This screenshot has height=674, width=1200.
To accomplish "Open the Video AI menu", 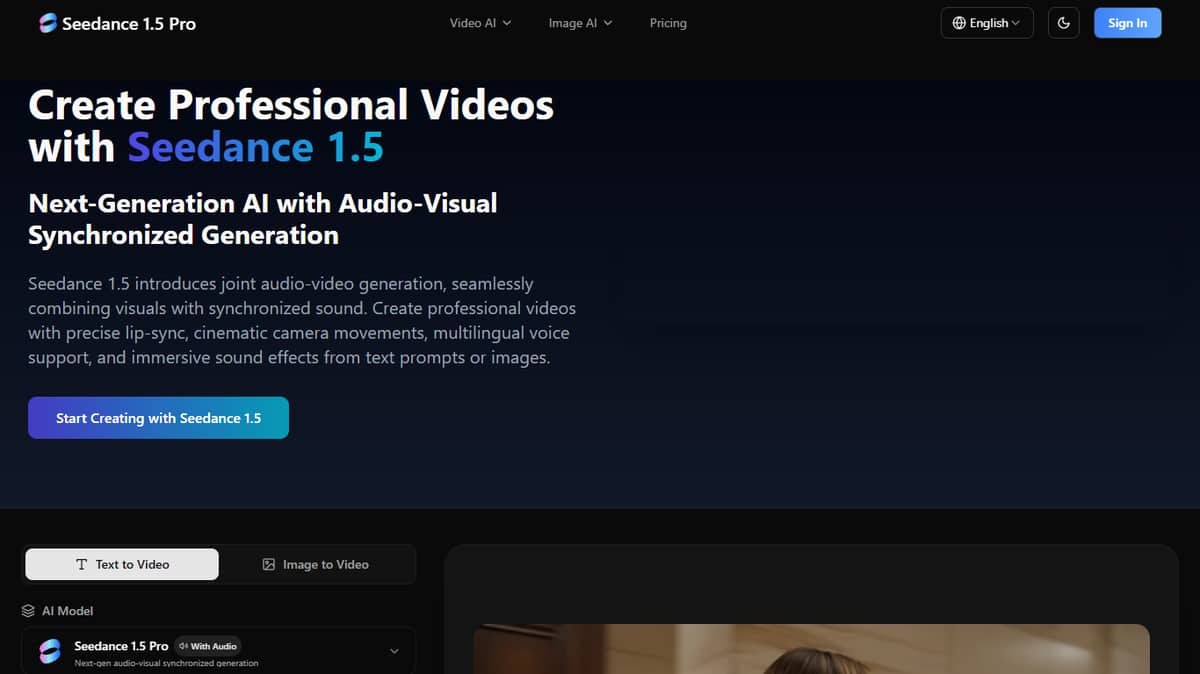I will [x=480, y=23].
